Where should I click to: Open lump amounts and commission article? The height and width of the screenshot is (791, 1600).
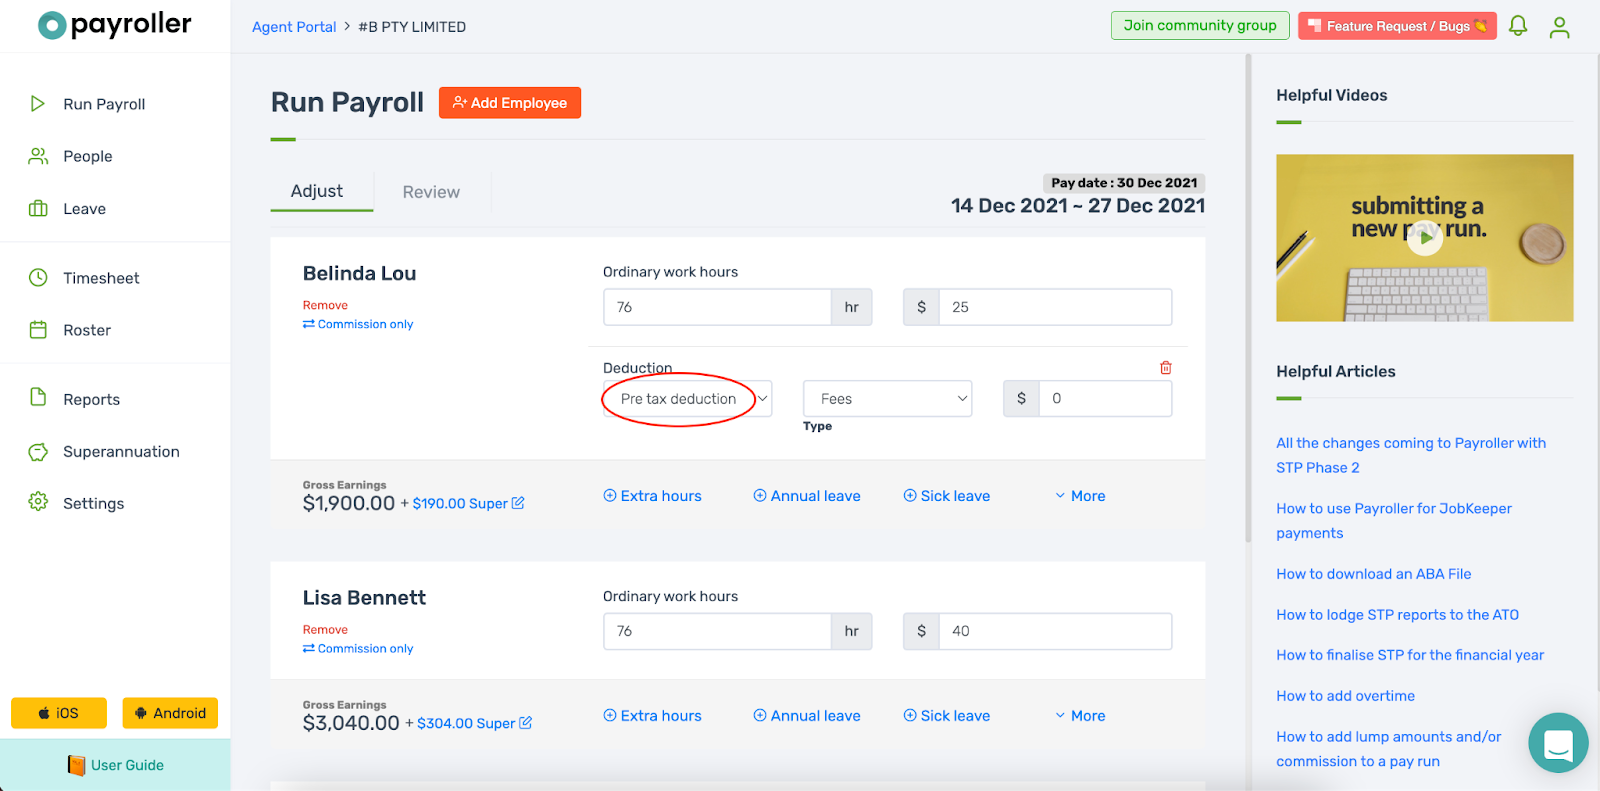click(x=1389, y=749)
